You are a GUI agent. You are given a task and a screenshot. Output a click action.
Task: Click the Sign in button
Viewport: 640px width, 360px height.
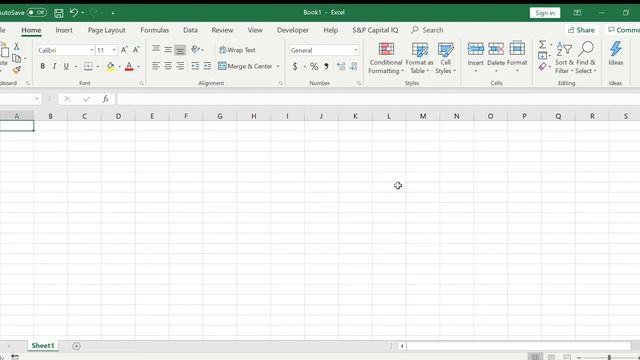(x=545, y=13)
